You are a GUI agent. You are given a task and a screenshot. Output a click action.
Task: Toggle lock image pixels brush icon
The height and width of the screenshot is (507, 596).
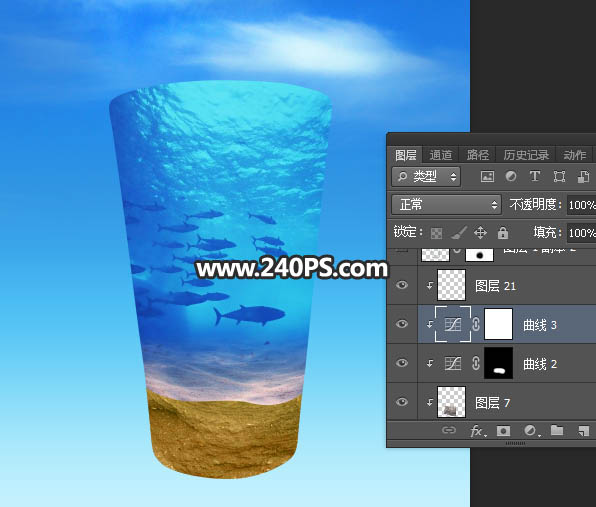459,233
